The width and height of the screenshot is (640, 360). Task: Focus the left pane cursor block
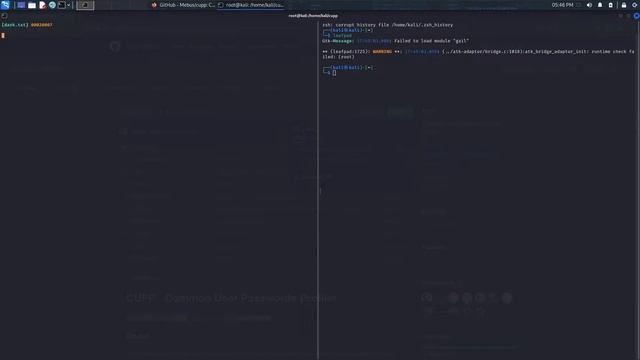point(3,36)
